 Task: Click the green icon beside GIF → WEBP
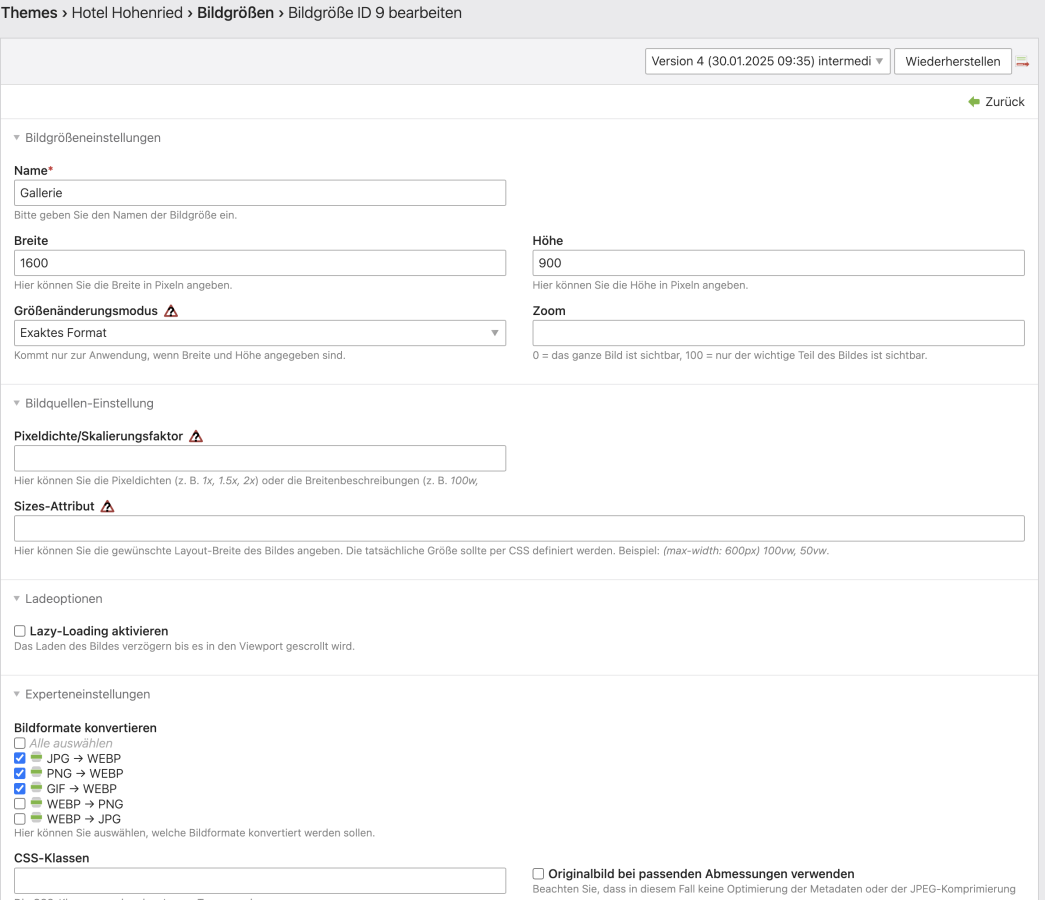coord(37,789)
